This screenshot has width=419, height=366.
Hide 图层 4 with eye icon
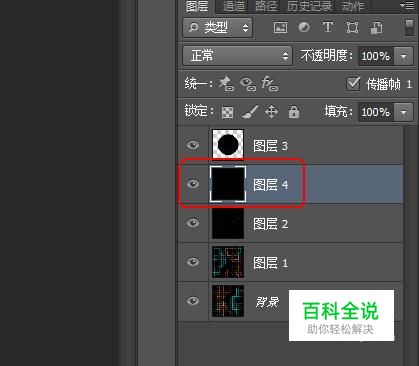[x=193, y=184]
